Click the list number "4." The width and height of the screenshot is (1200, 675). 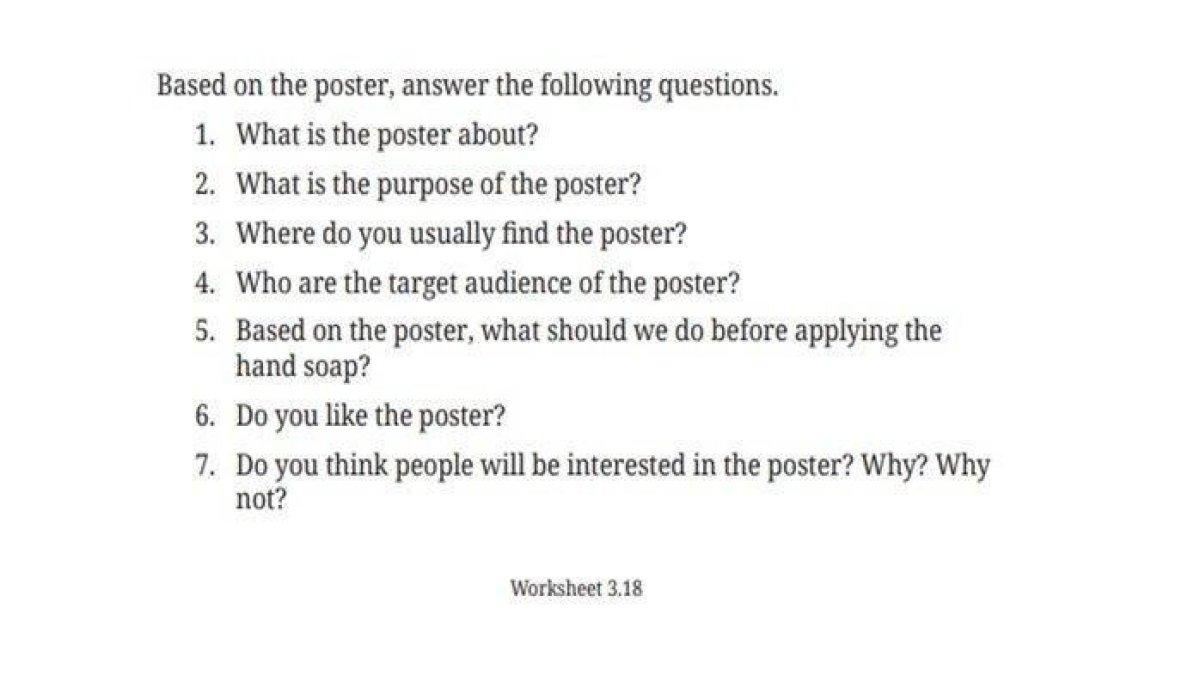(x=207, y=283)
